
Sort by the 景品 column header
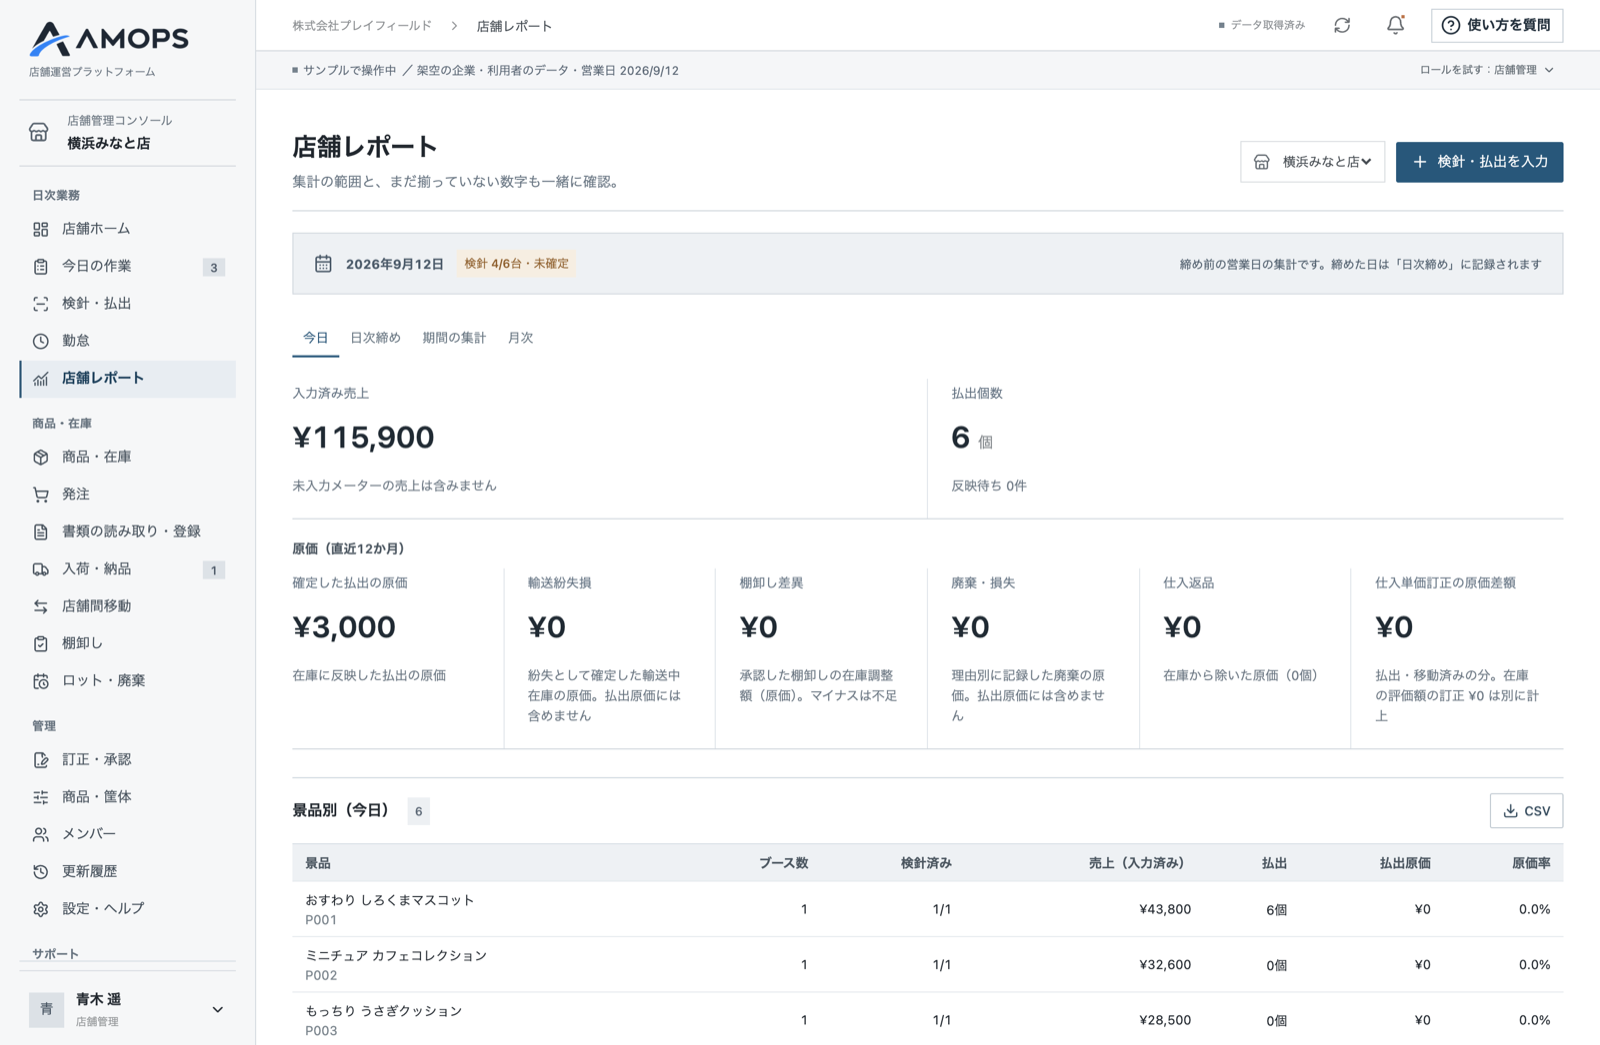pos(318,863)
